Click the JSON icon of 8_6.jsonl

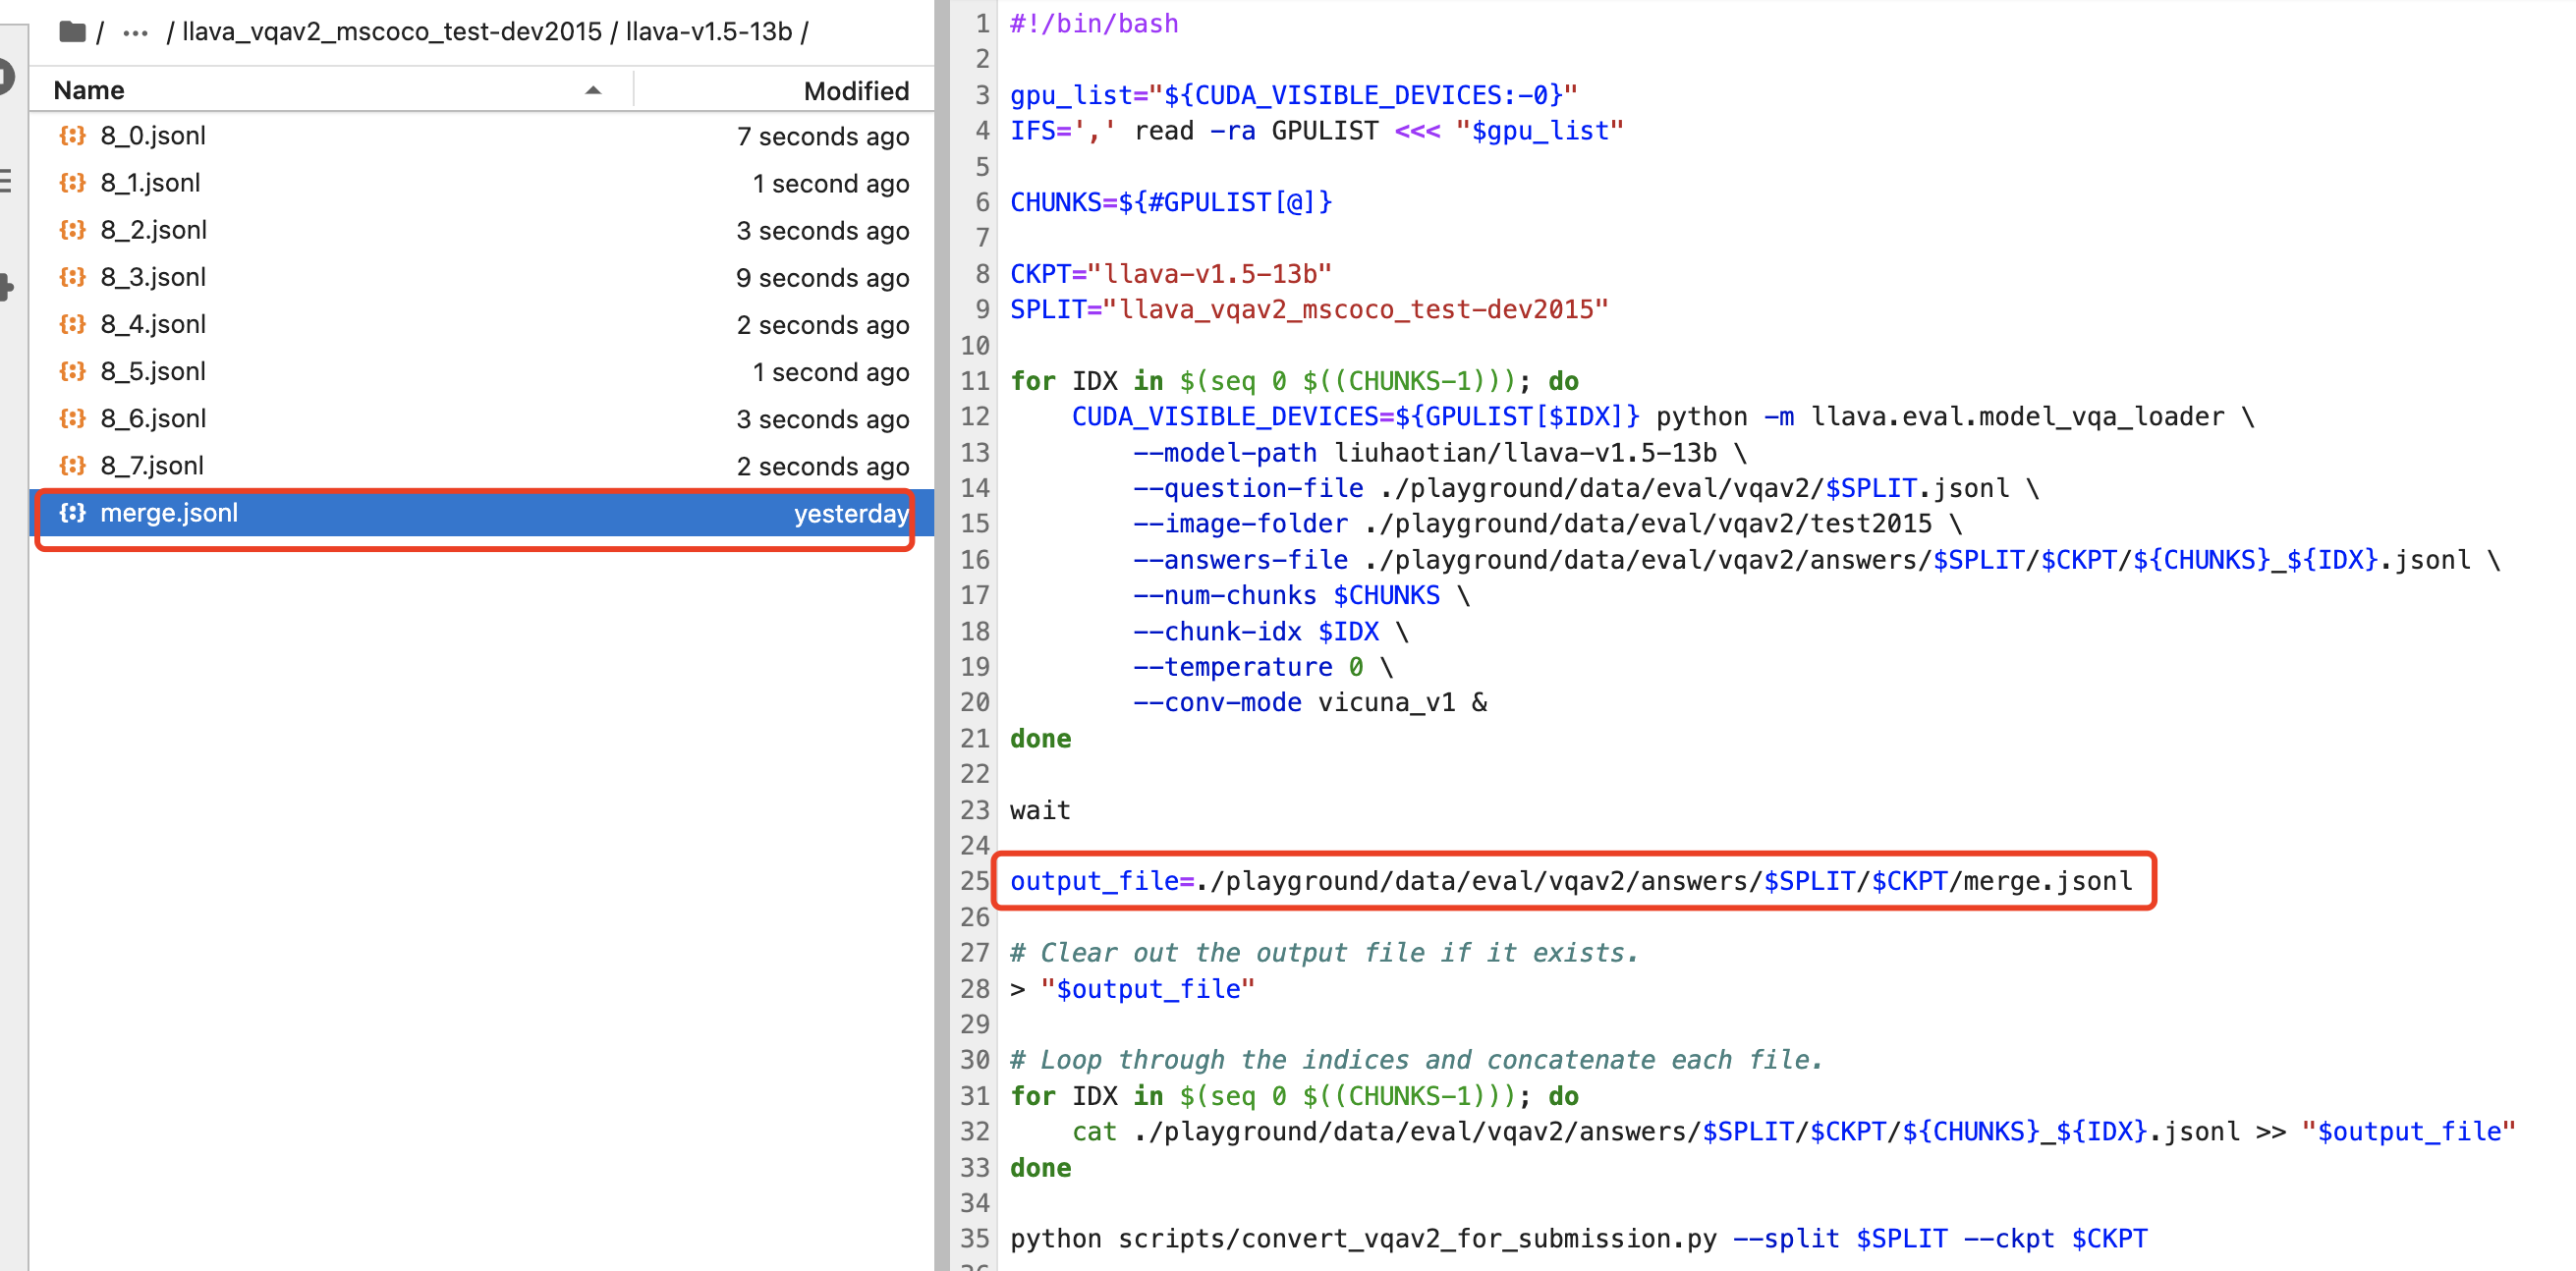tap(72, 418)
